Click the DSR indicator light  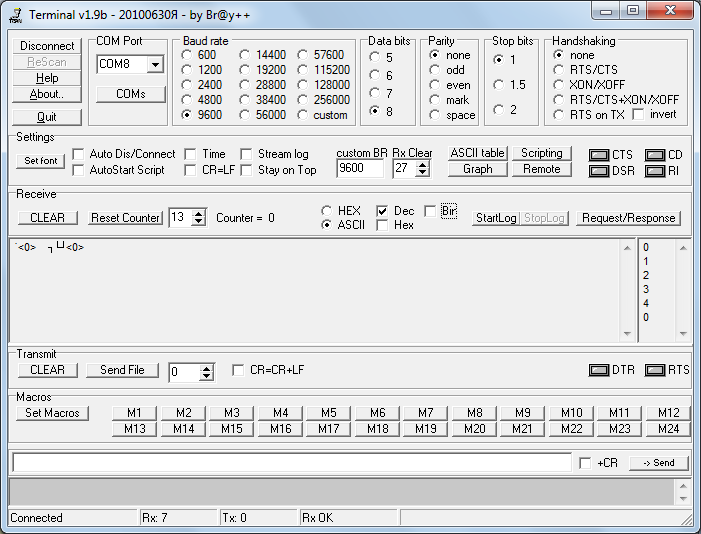599,171
